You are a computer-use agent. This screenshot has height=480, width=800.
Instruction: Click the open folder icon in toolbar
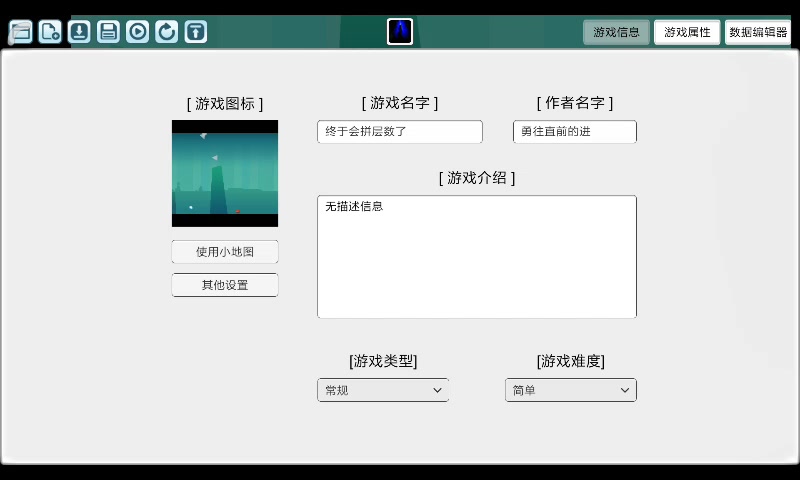coord(21,32)
